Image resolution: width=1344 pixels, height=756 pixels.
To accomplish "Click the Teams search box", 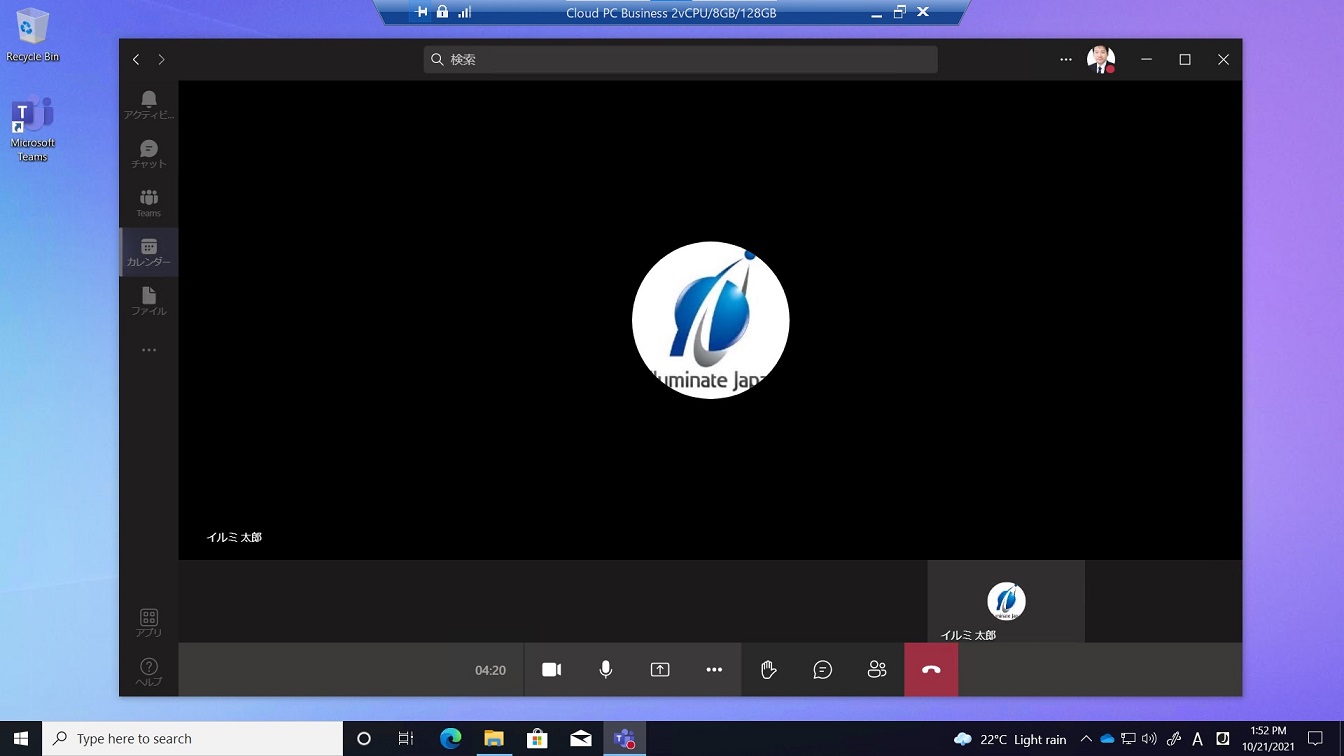I will pyautogui.click(x=680, y=60).
